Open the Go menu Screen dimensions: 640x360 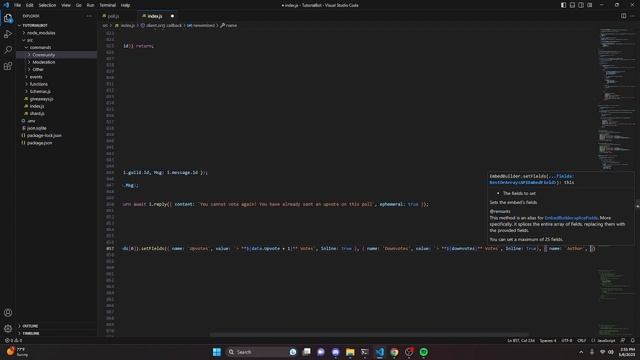pyautogui.click(x=78, y=5)
